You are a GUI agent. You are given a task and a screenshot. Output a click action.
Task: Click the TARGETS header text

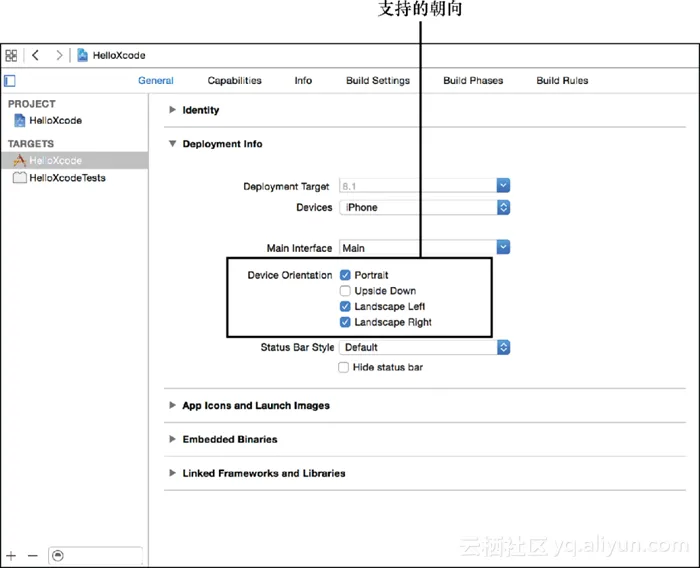point(31,143)
